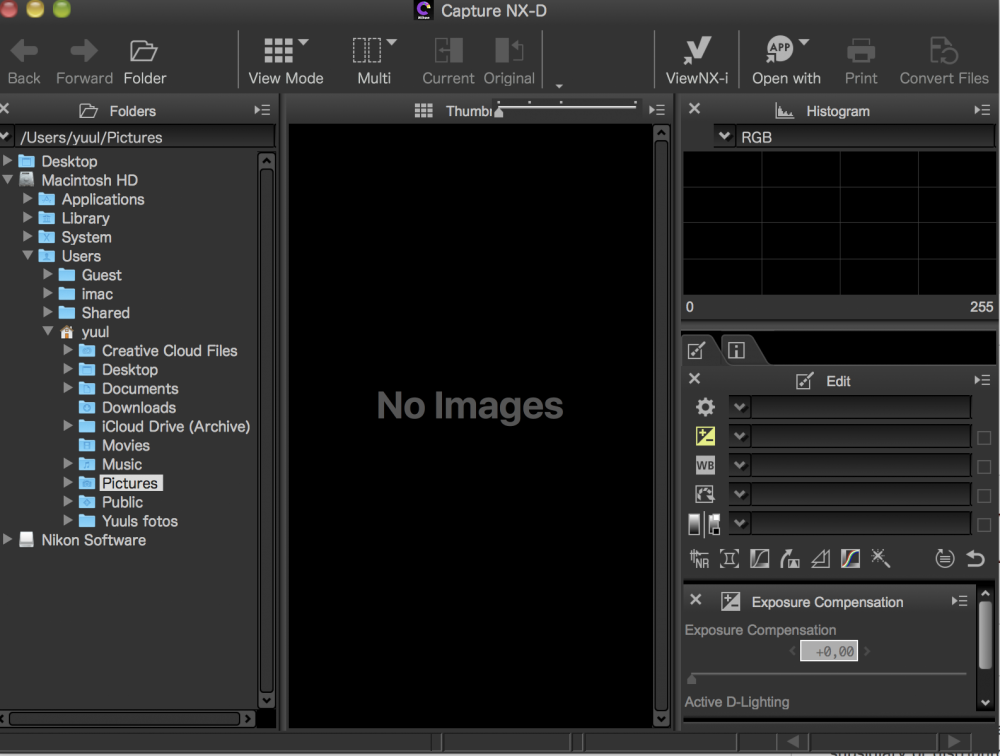Open the Edit panel options menu
This screenshot has width=1000, height=756.
coord(982,380)
